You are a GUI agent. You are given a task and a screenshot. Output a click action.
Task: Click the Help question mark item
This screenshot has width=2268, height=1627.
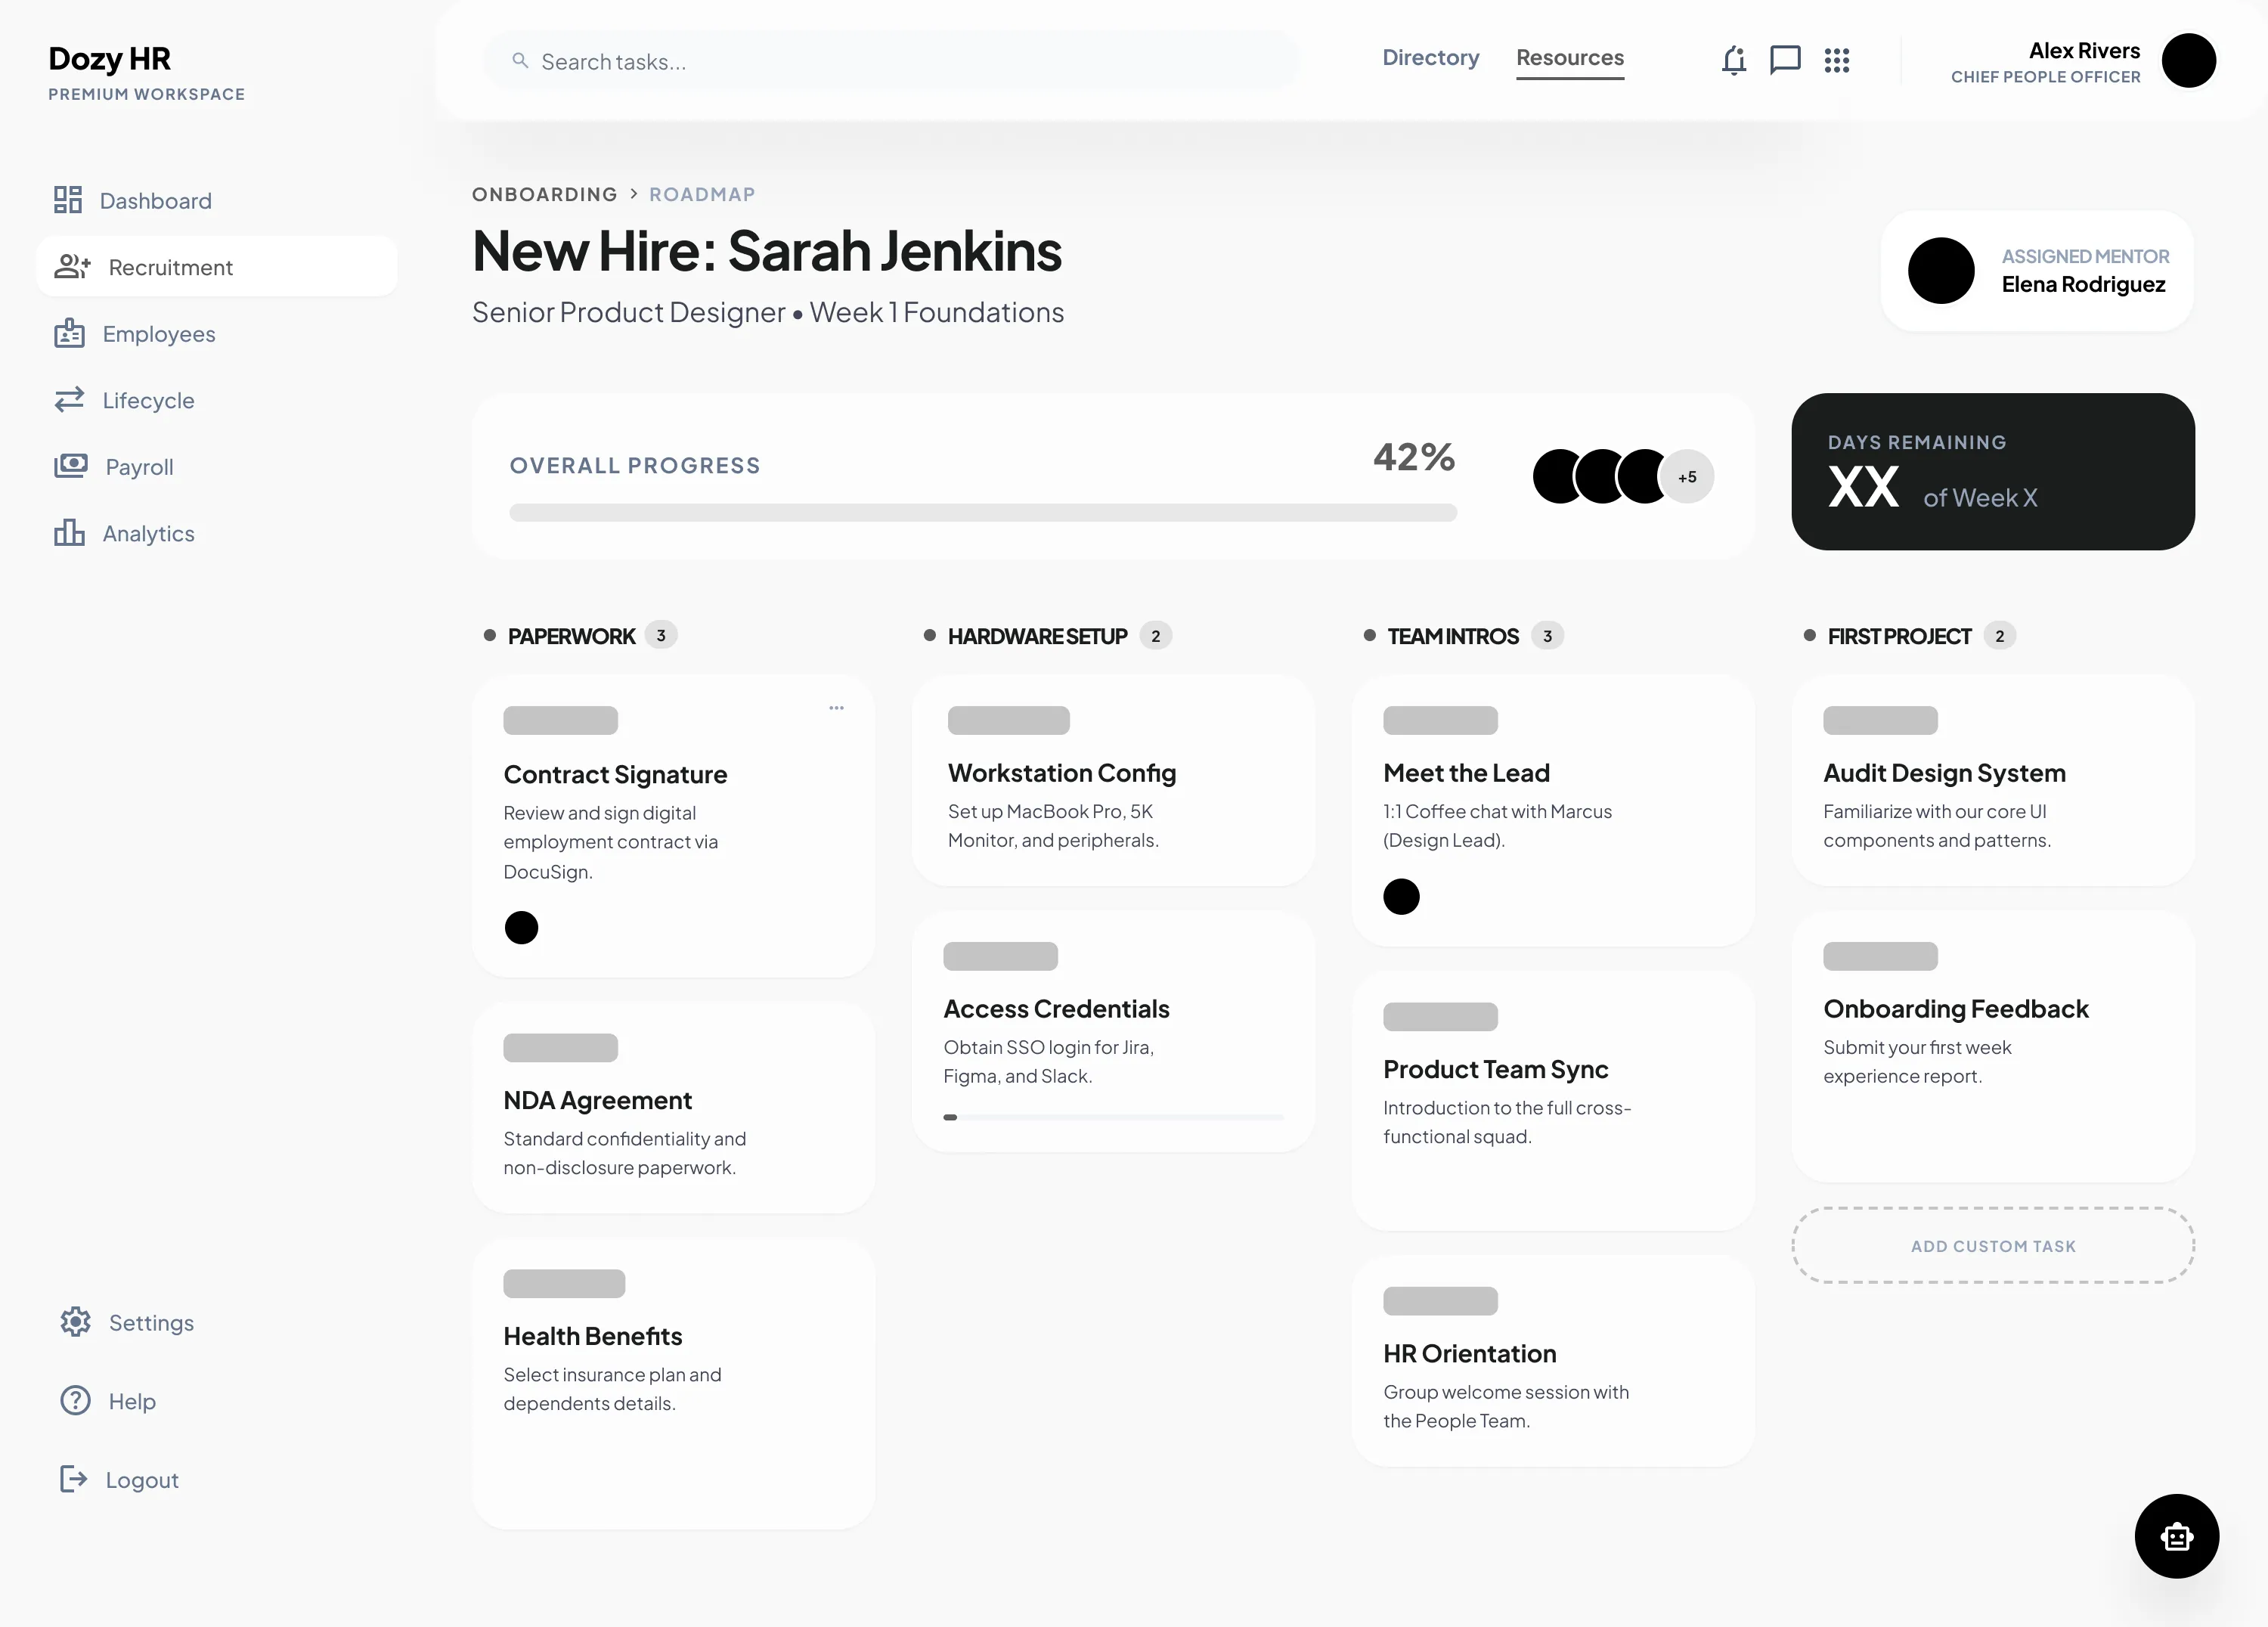click(x=131, y=1401)
